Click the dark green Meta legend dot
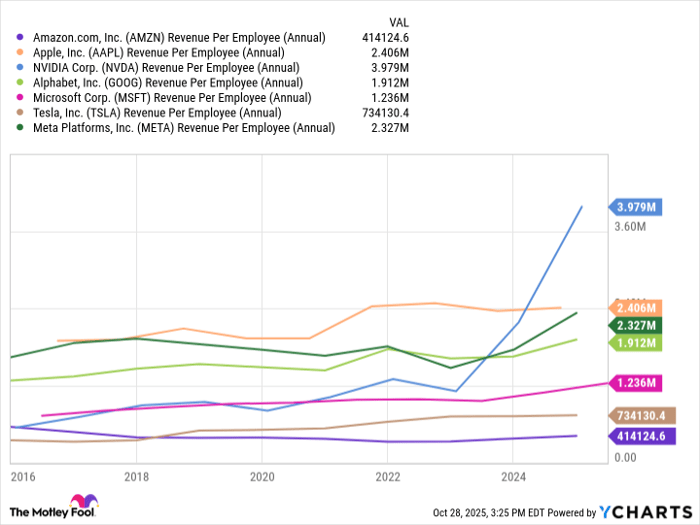Screen dimensions: 700x525 [20, 128]
